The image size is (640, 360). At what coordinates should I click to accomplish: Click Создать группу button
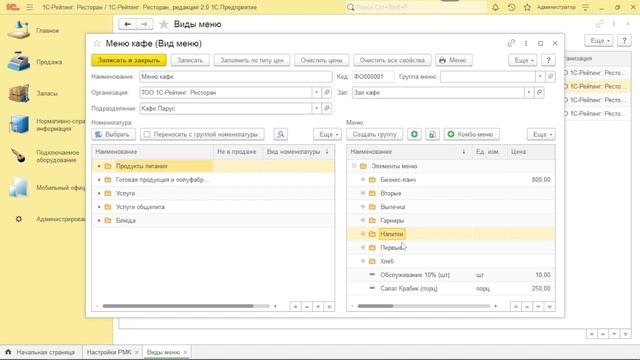pyautogui.click(x=375, y=134)
